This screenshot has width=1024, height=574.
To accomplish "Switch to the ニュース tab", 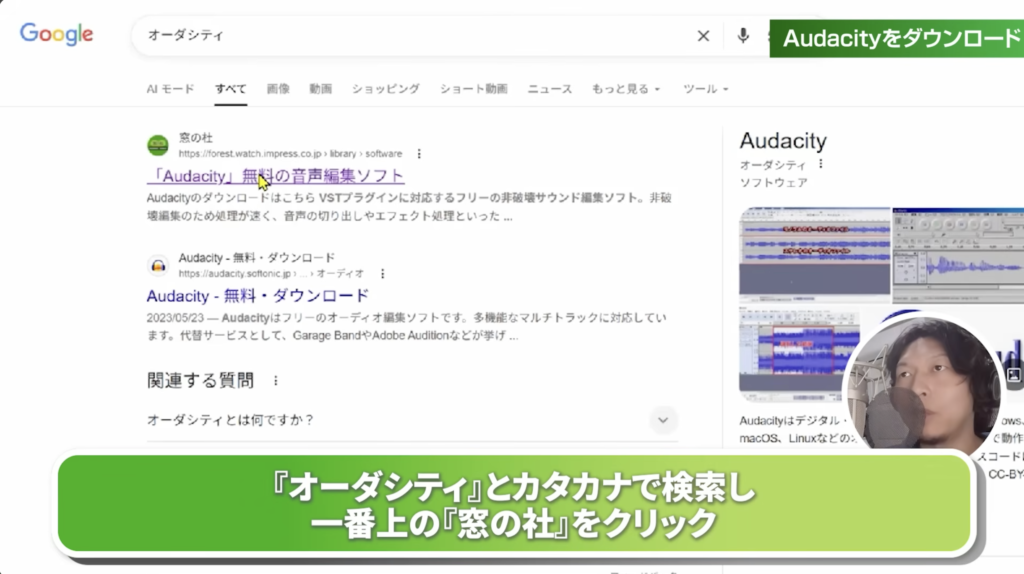I will pyautogui.click(x=550, y=89).
